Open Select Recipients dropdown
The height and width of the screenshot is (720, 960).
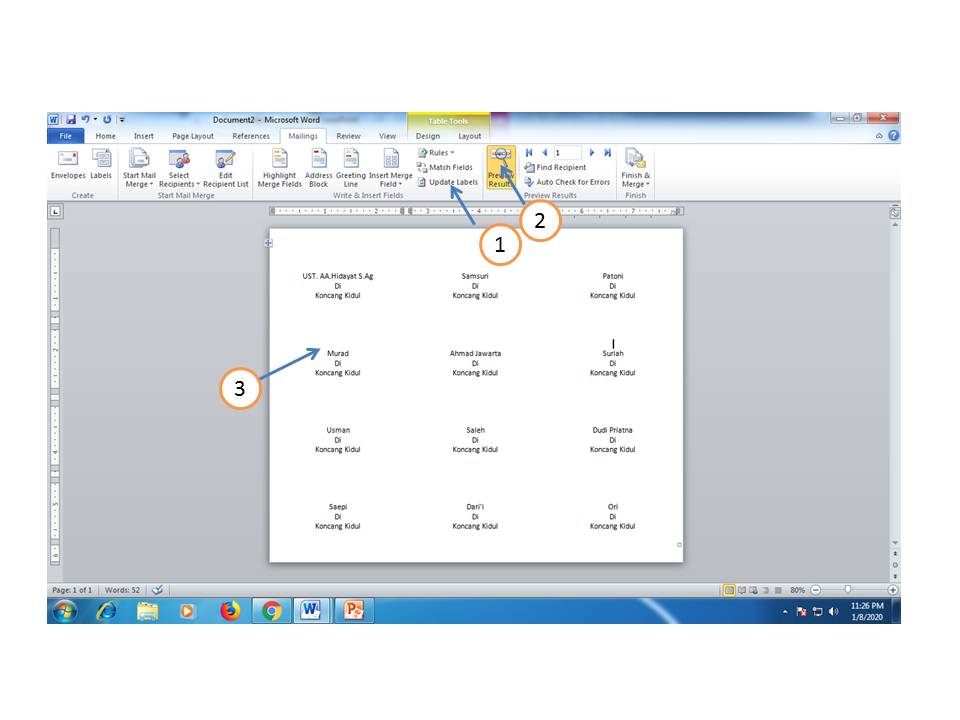coord(179,168)
